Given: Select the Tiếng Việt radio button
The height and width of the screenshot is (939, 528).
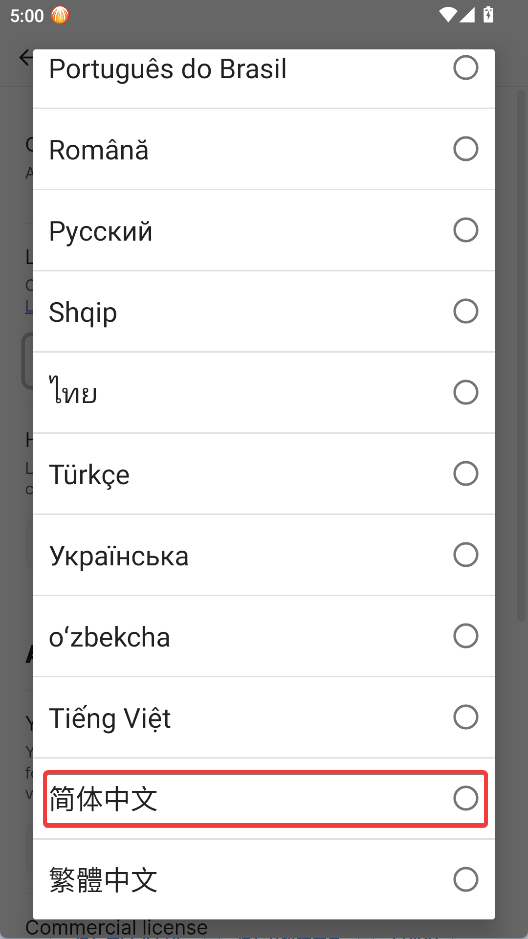Looking at the screenshot, I should pos(465,717).
